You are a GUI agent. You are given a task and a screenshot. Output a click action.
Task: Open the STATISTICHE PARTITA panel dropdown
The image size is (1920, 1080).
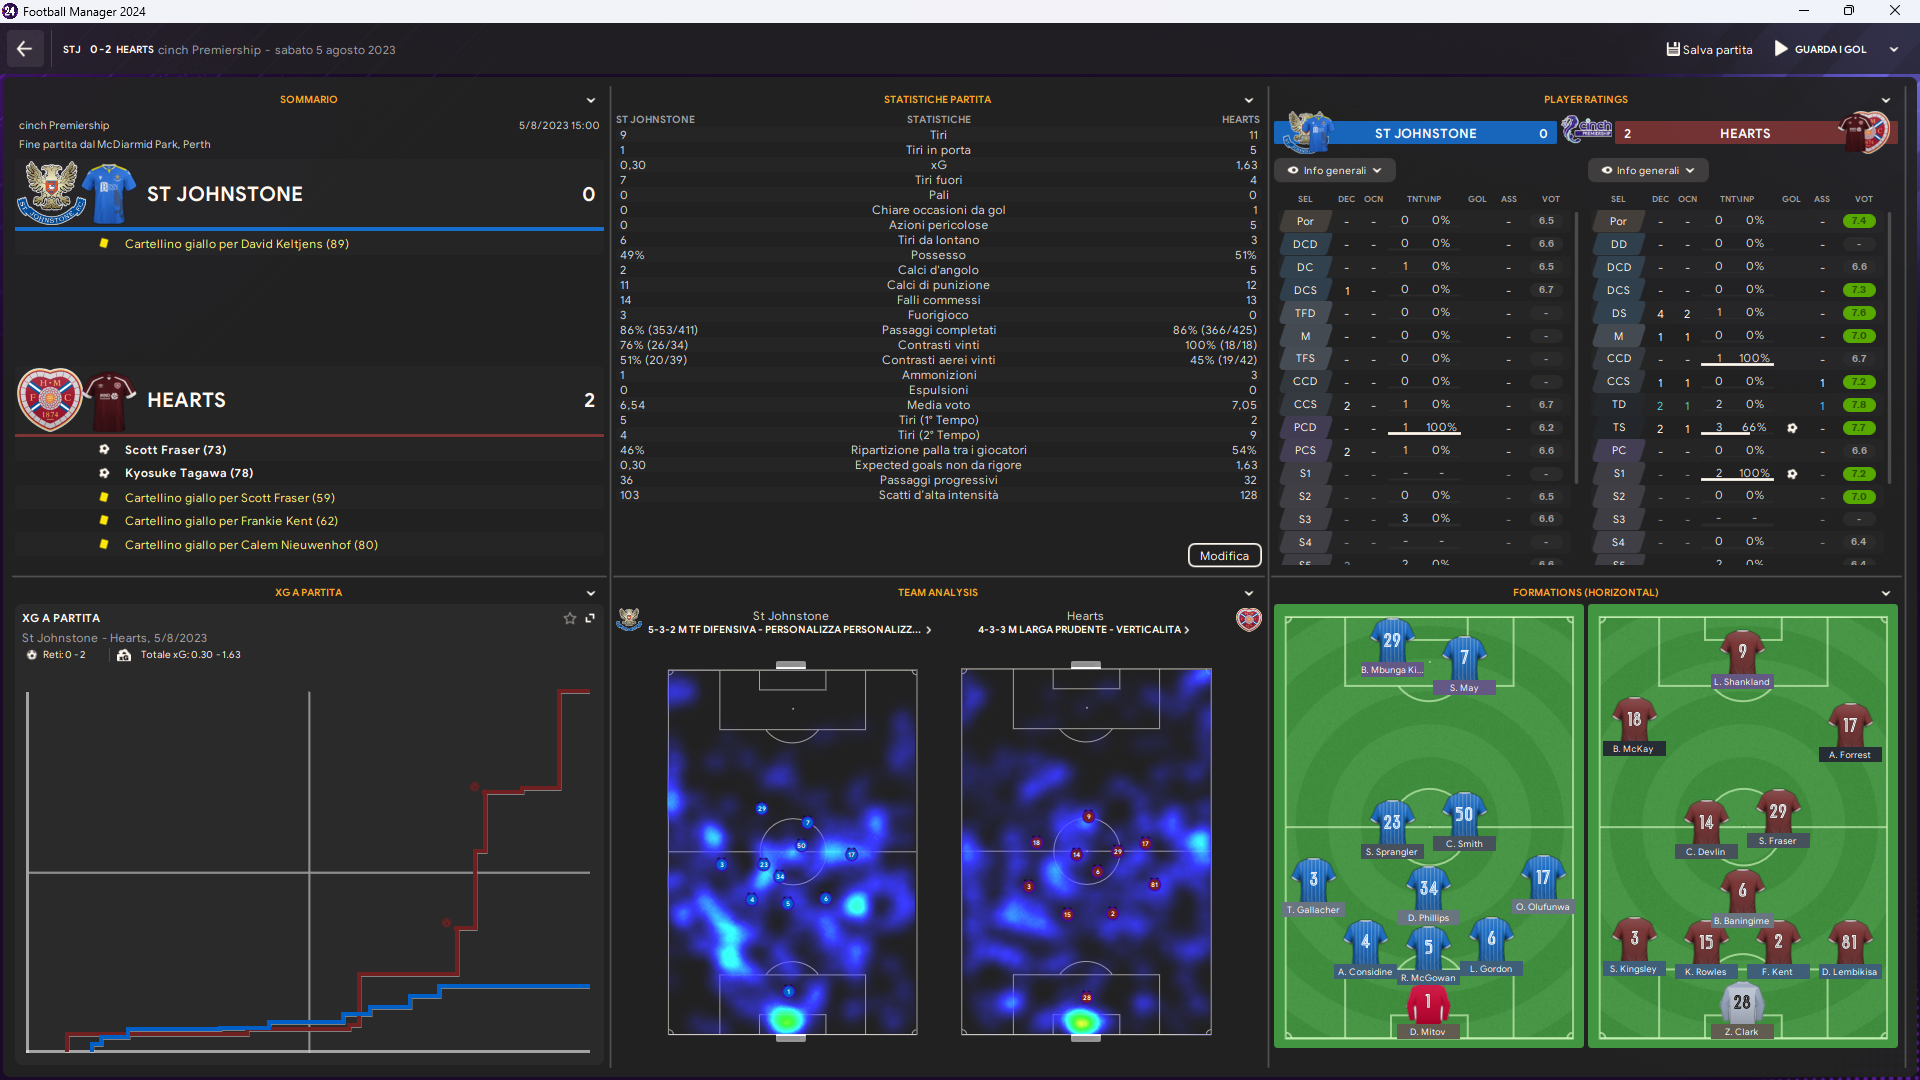[1248, 100]
